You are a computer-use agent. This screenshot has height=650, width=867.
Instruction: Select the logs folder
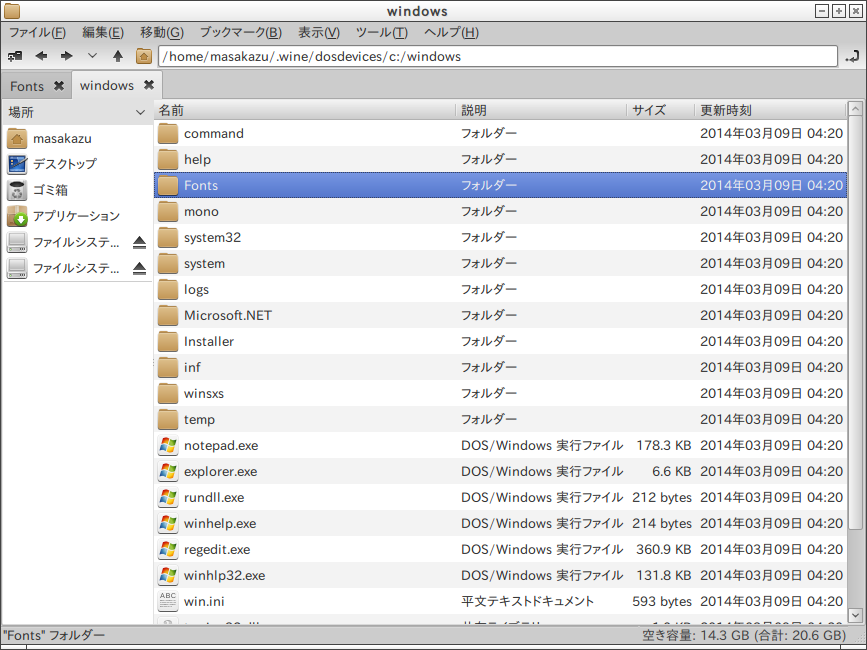point(500,289)
